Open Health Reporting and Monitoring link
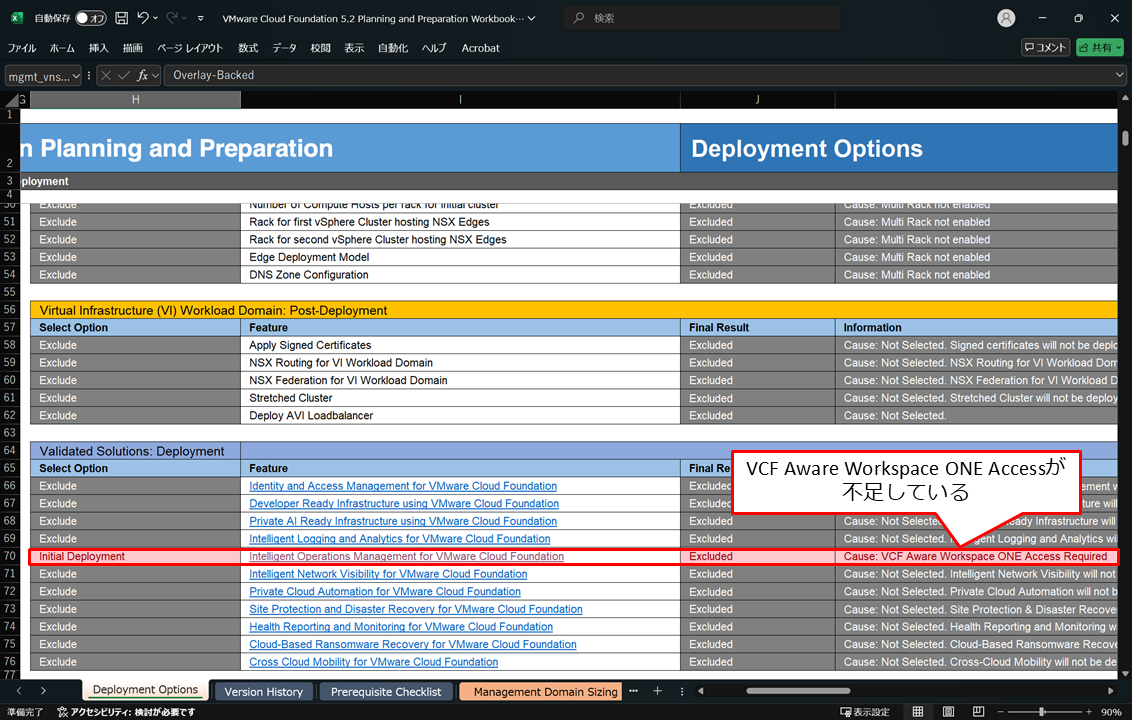This screenshot has height=720, width=1132. coord(401,627)
